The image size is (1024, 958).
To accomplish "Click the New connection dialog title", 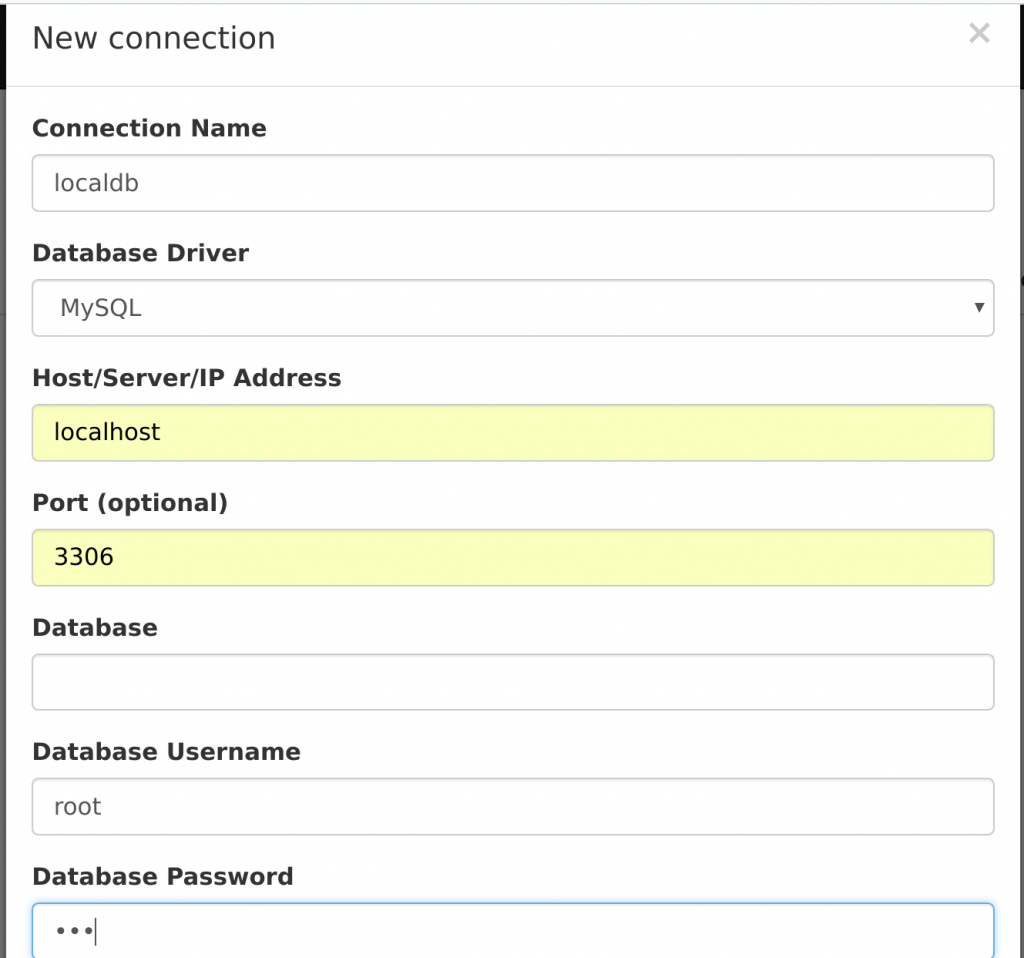I will click(x=153, y=37).
